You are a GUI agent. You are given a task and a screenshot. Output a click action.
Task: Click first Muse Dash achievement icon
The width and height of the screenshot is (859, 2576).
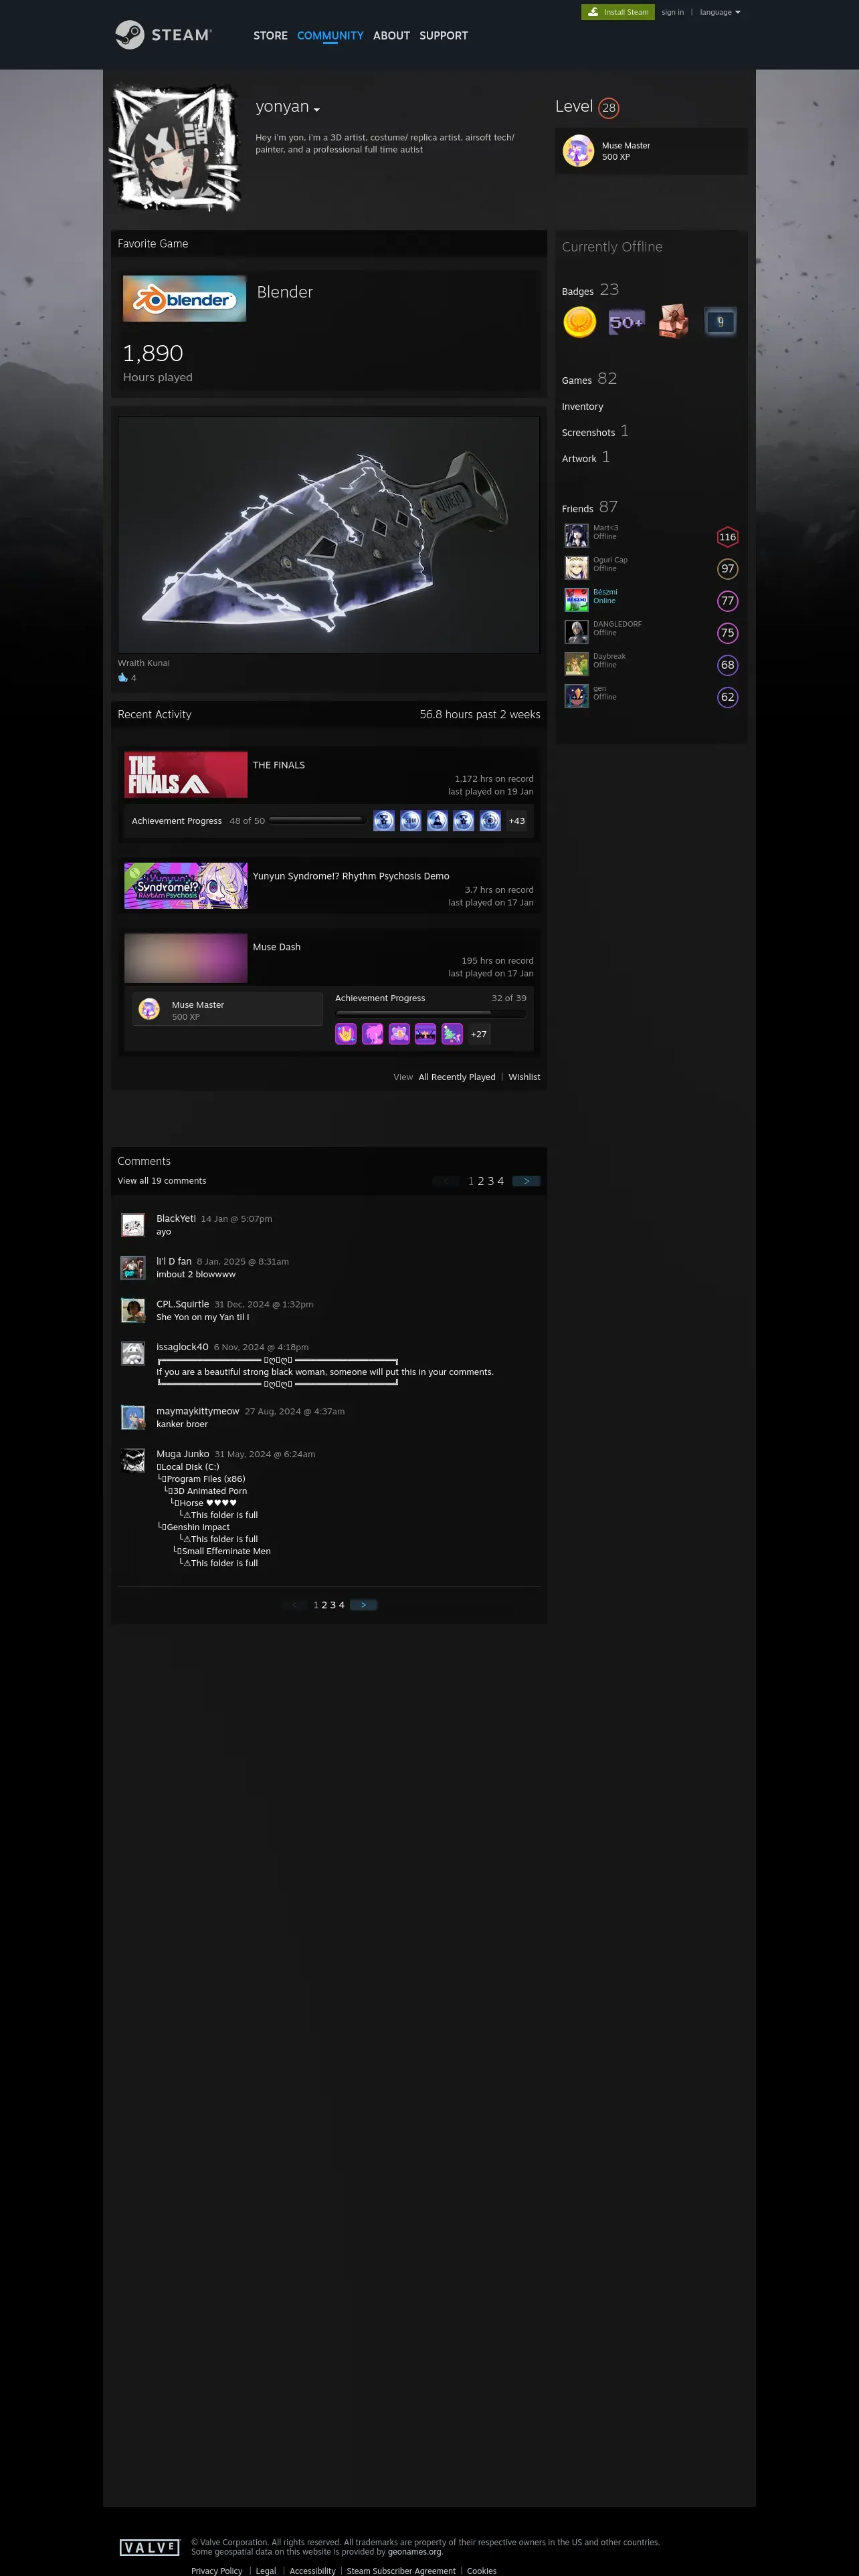346,1034
